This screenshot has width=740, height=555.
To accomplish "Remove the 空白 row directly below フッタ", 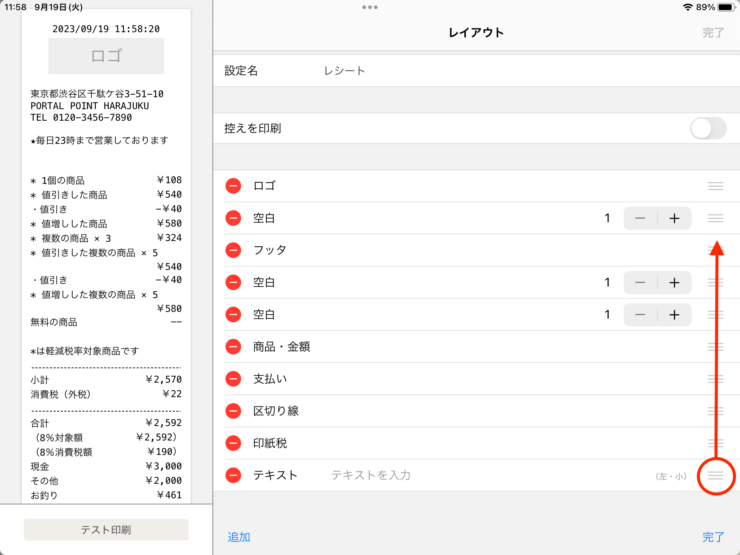I will [233, 282].
